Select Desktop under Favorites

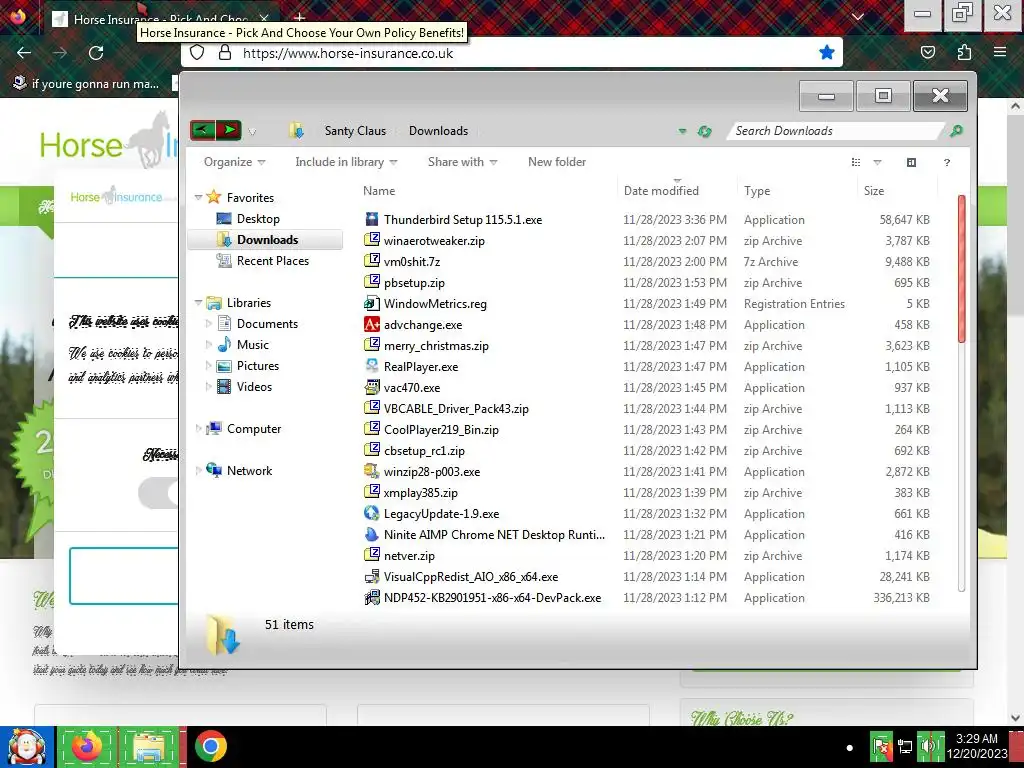[258, 219]
